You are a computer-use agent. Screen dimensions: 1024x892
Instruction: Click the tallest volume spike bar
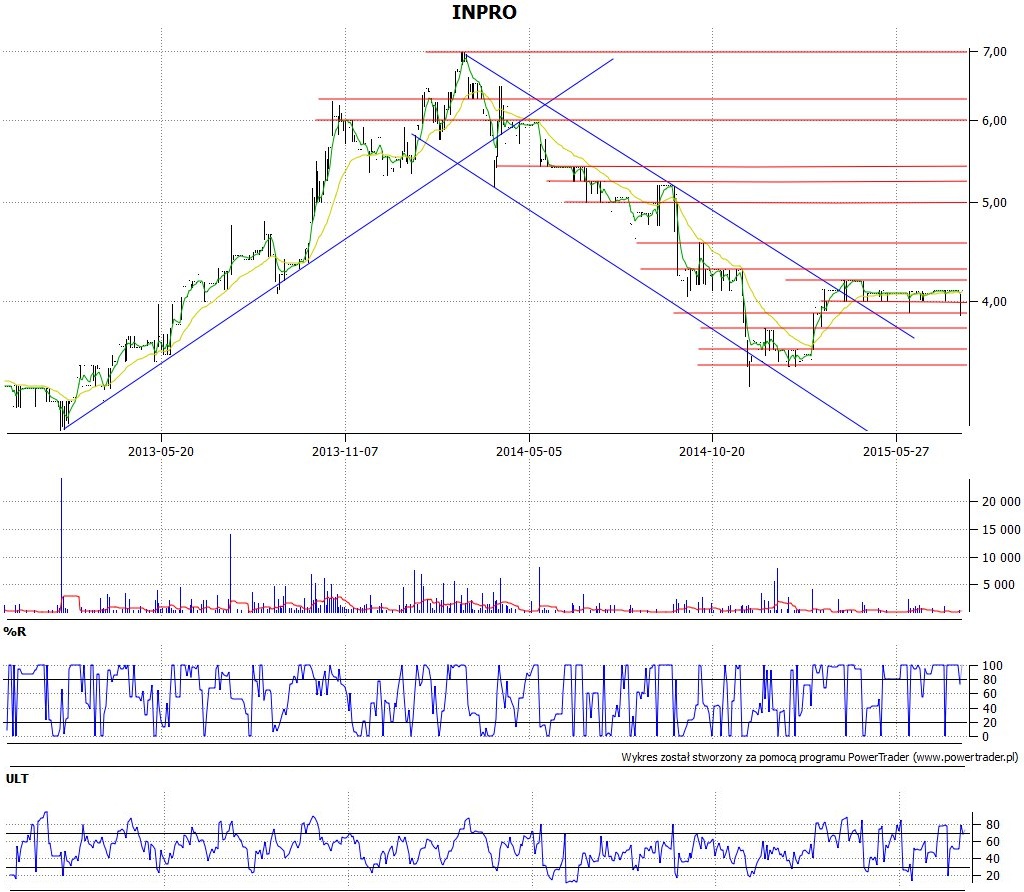click(x=61, y=545)
